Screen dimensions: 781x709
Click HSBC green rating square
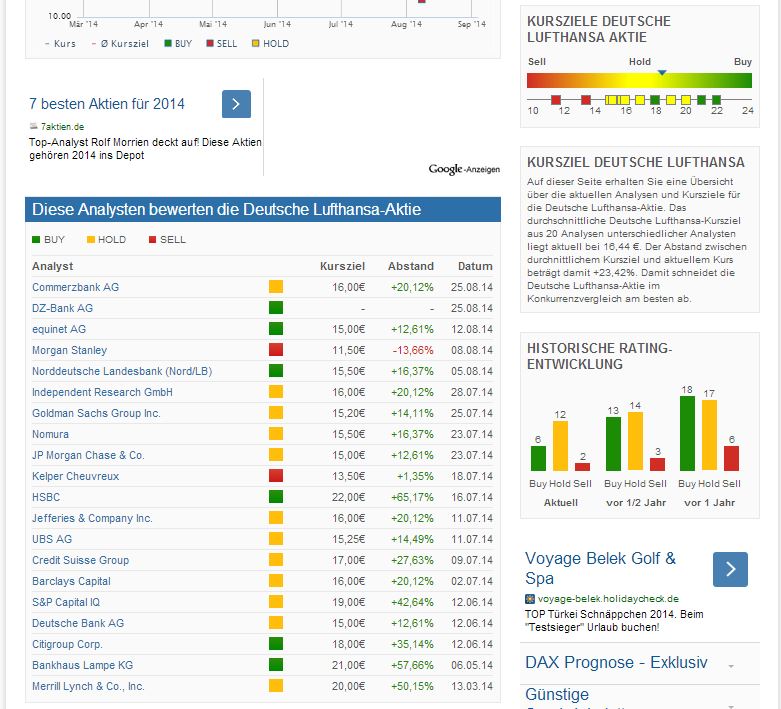coord(275,496)
